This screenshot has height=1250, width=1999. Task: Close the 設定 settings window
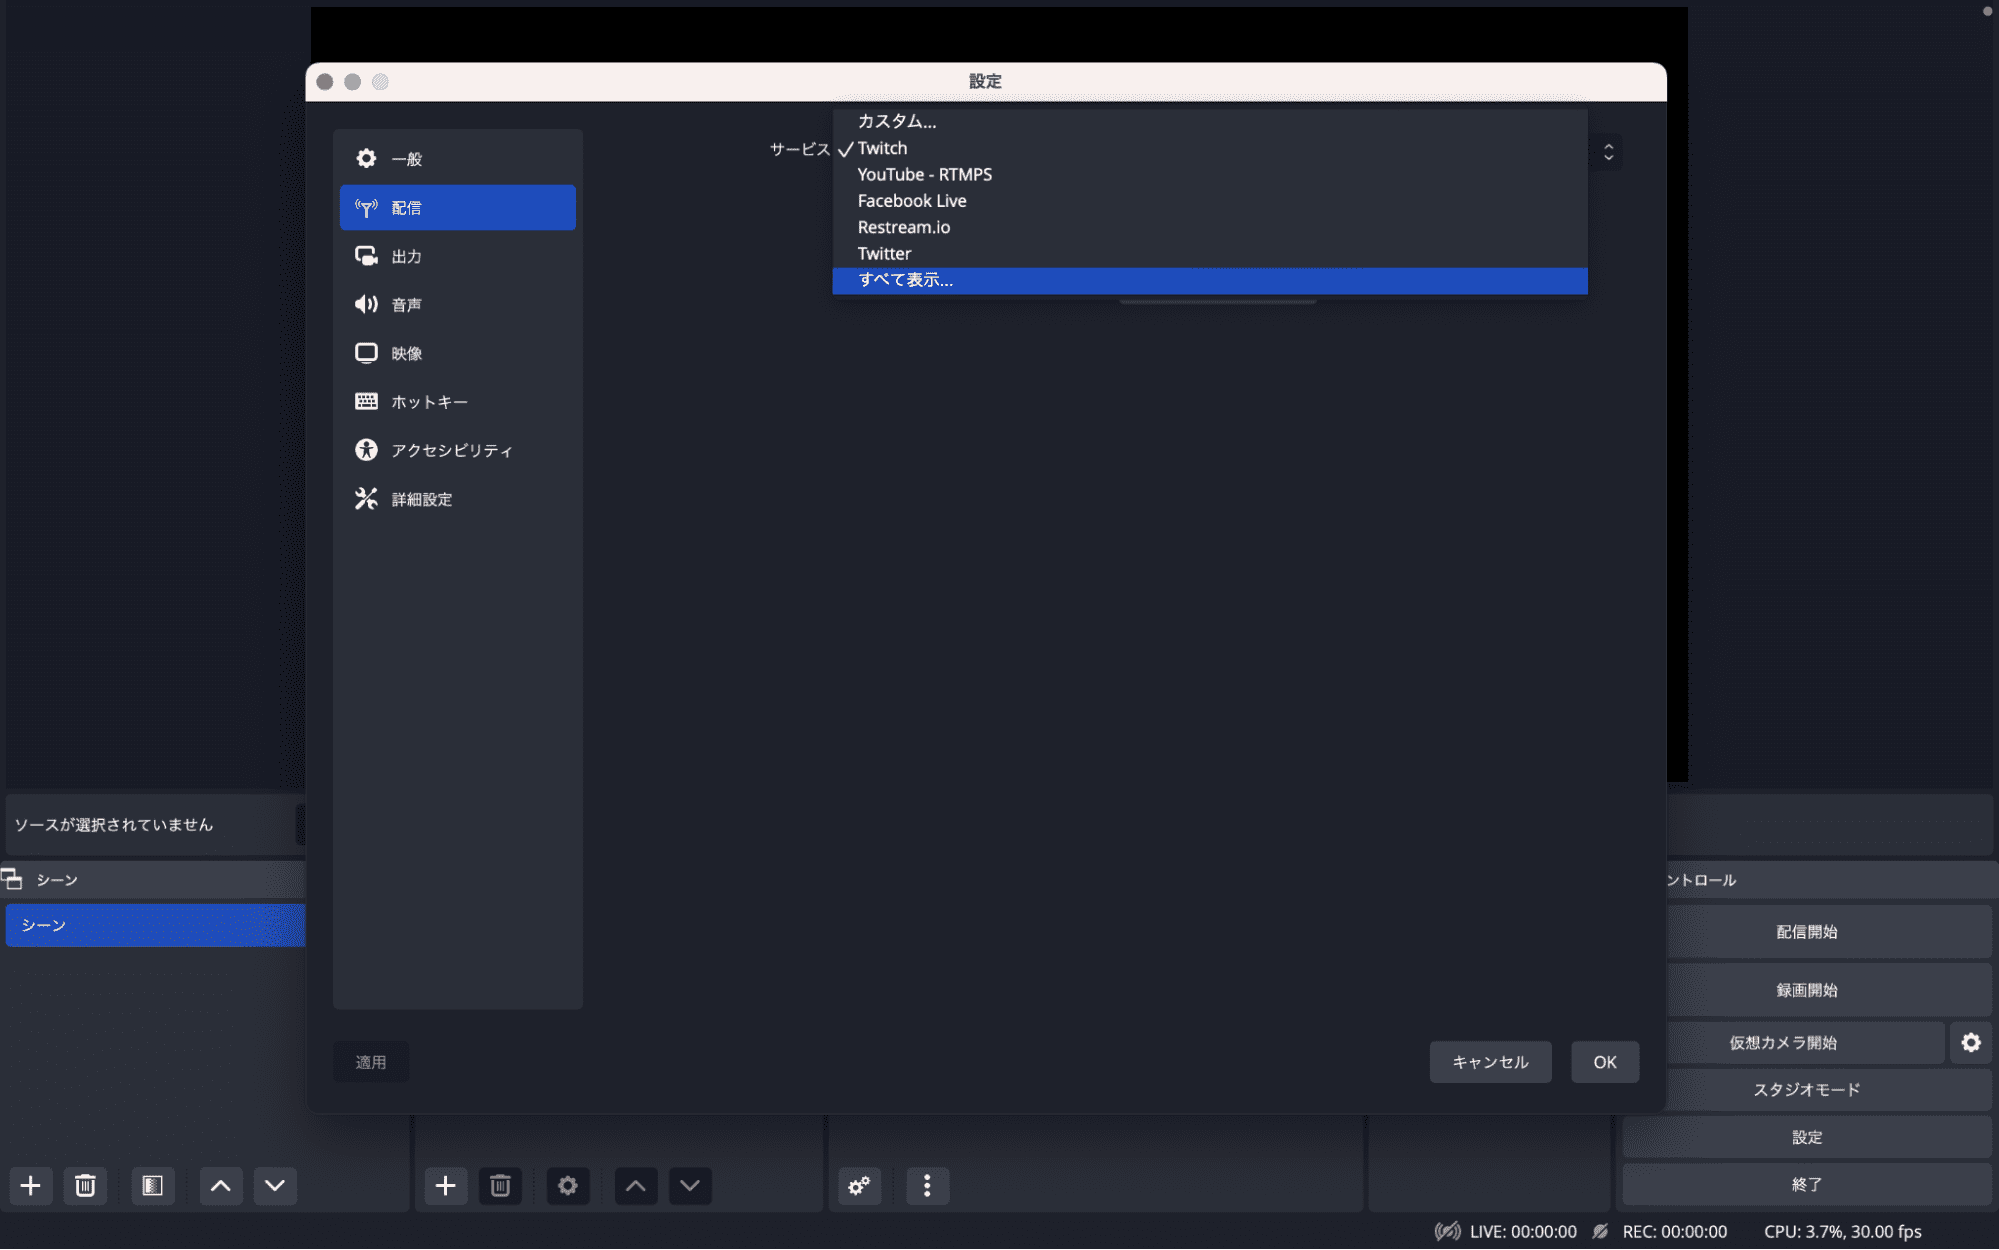[x=325, y=82]
